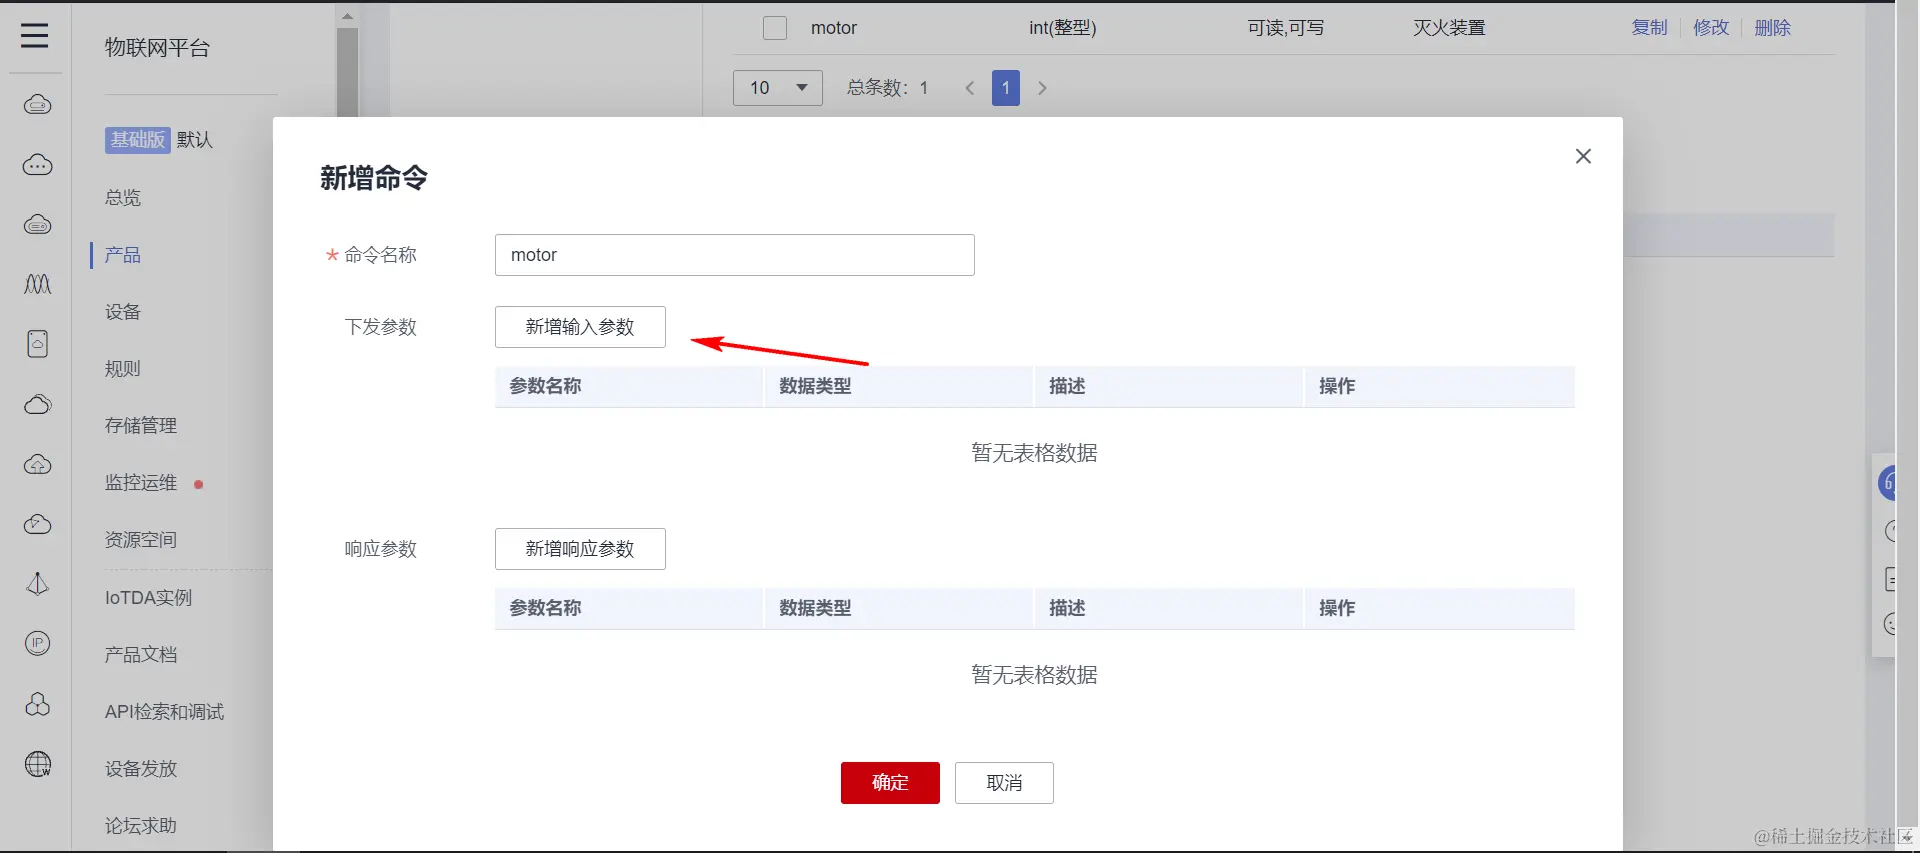This screenshot has height=853, width=1920.
Task: Click the 基础版 instance badge
Action: click(x=138, y=140)
